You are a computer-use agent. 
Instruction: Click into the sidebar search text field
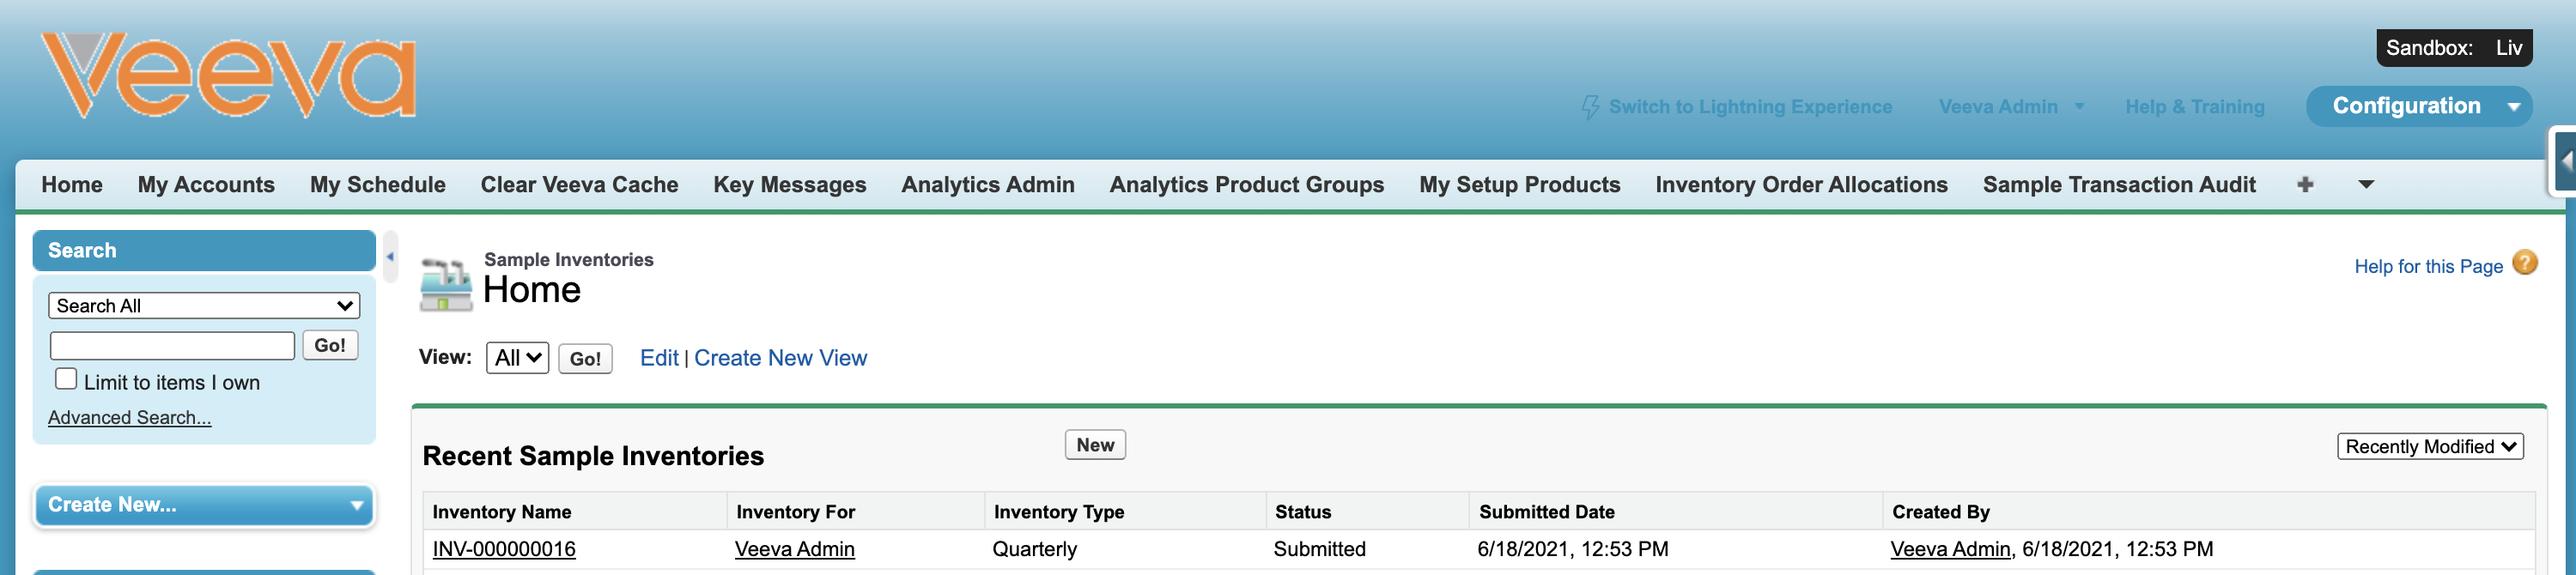coord(172,346)
